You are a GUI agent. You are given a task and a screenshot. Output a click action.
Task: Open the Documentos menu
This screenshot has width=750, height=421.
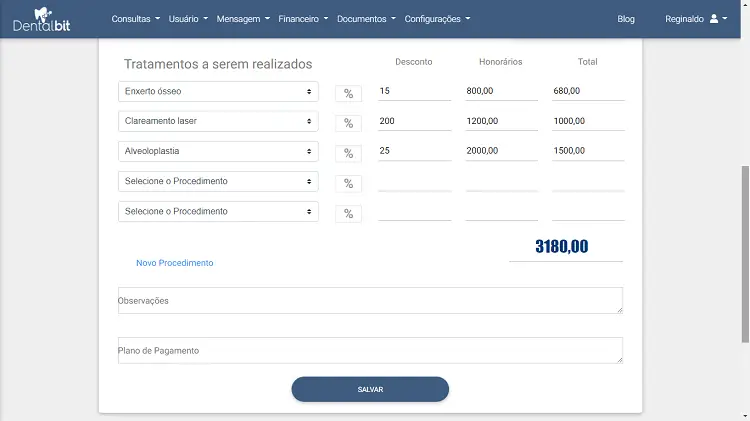[x=366, y=19]
